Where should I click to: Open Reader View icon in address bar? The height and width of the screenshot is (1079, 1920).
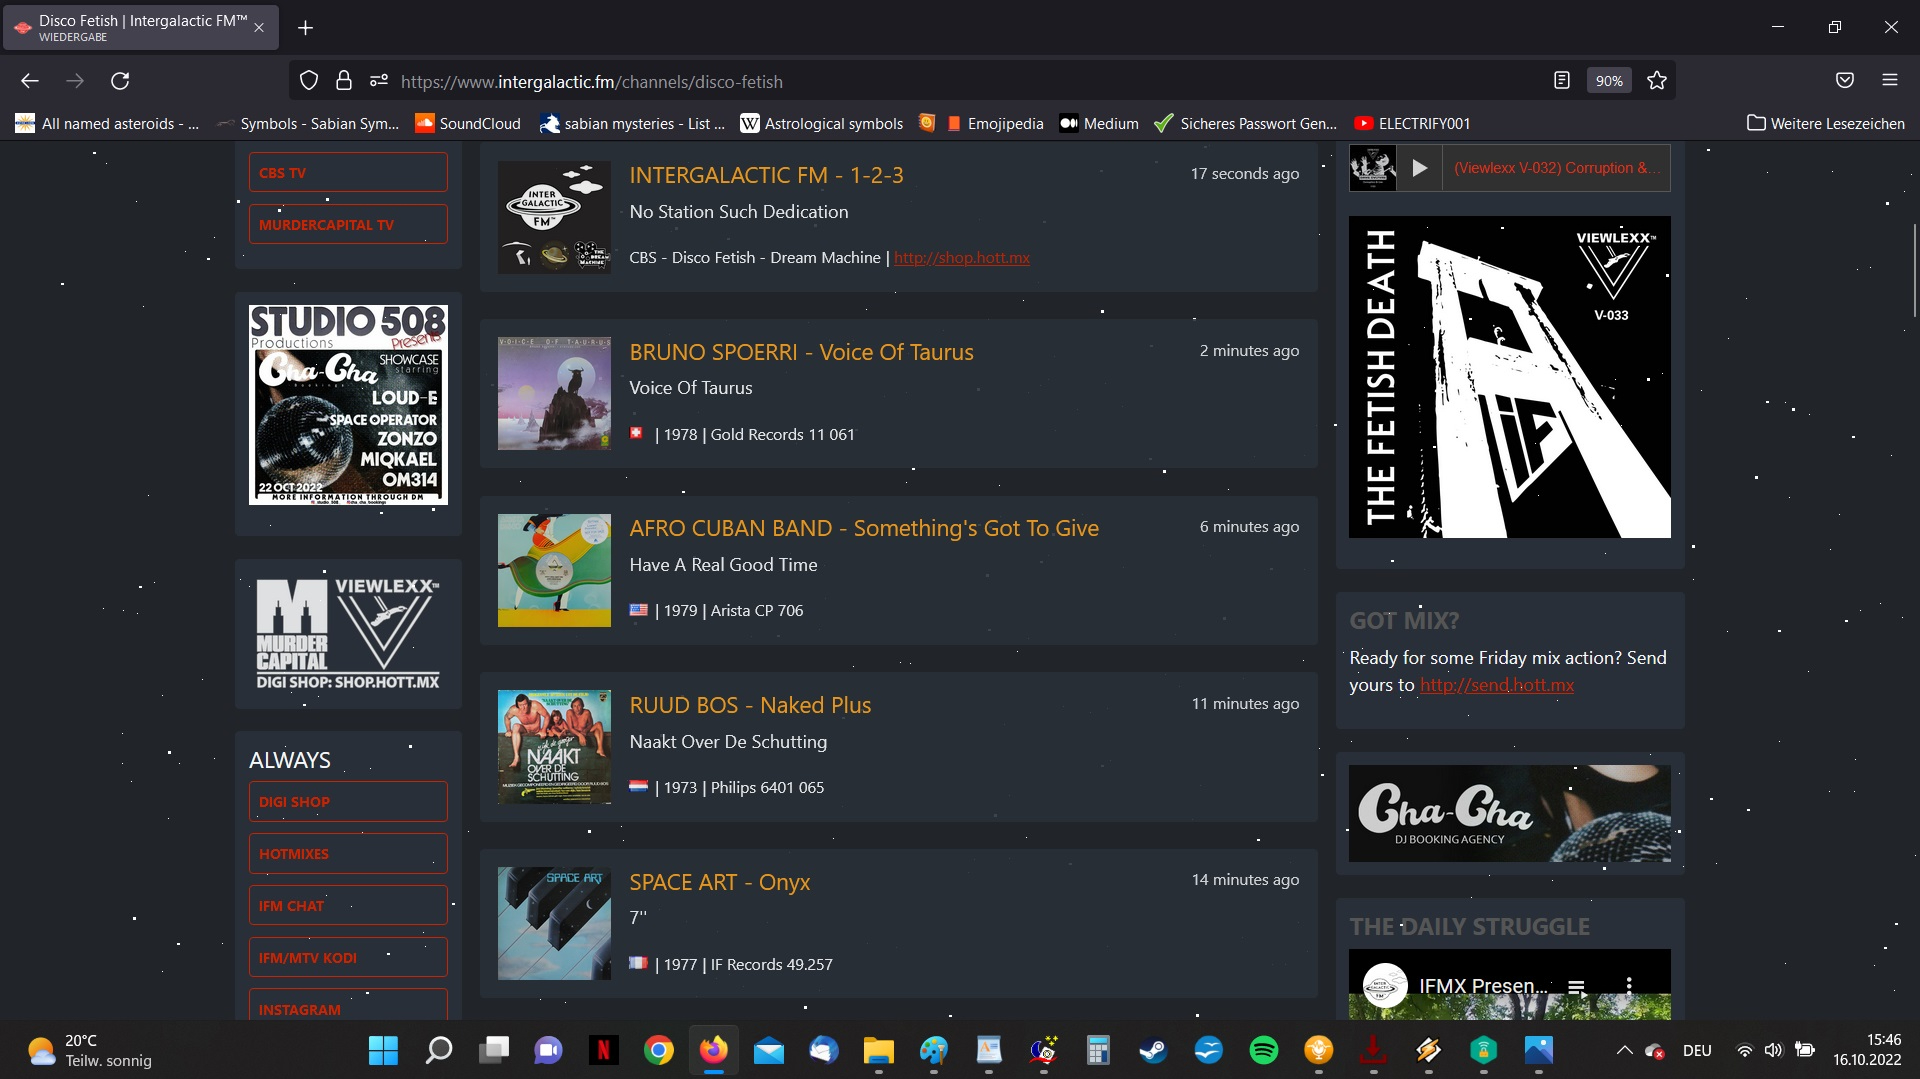tap(1561, 81)
